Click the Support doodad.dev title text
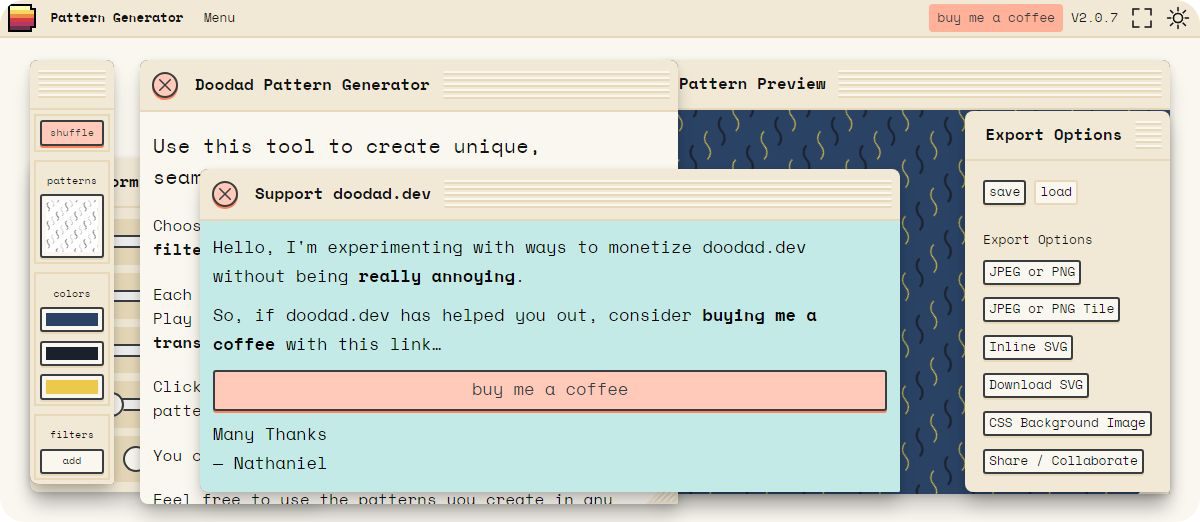 tap(343, 194)
